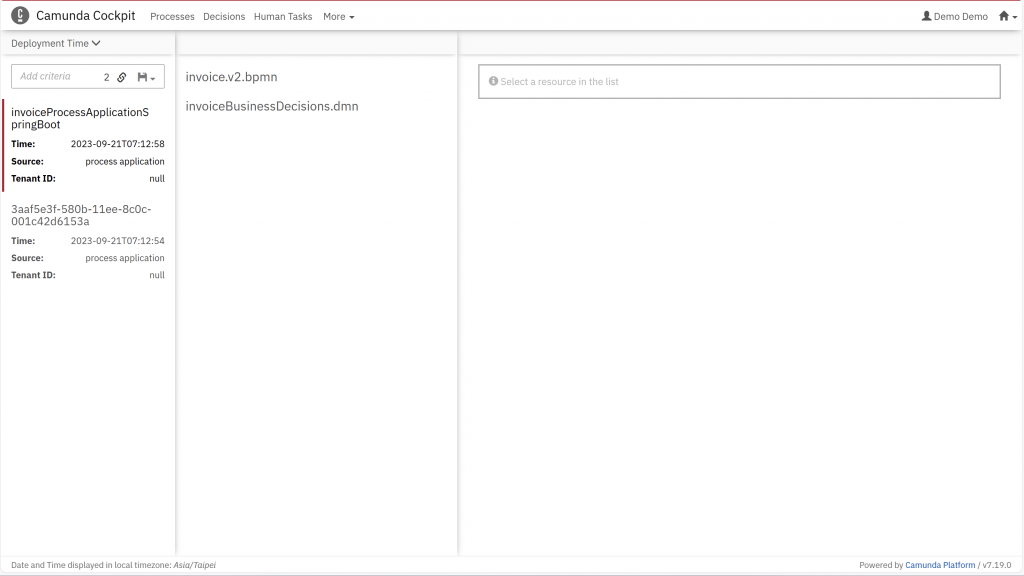Focus the Add criteria search field
Screen dimensions: 1024x576
[x=56, y=76]
